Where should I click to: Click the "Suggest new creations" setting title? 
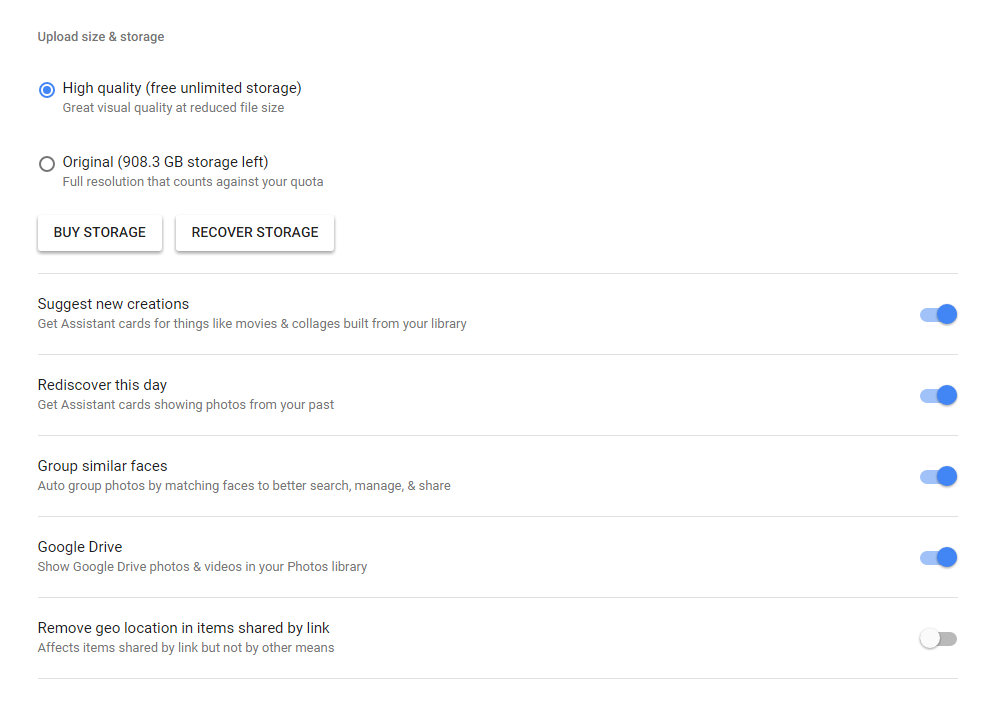[x=113, y=304]
